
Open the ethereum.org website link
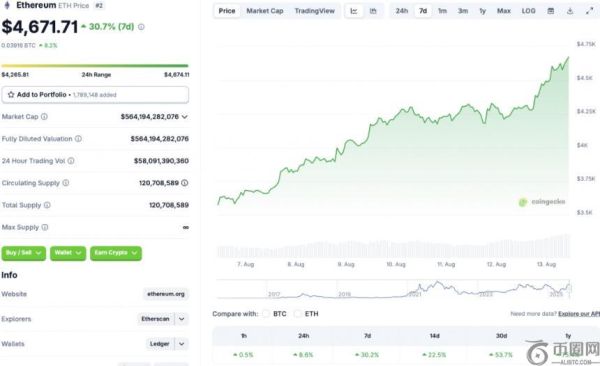point(166,294)
